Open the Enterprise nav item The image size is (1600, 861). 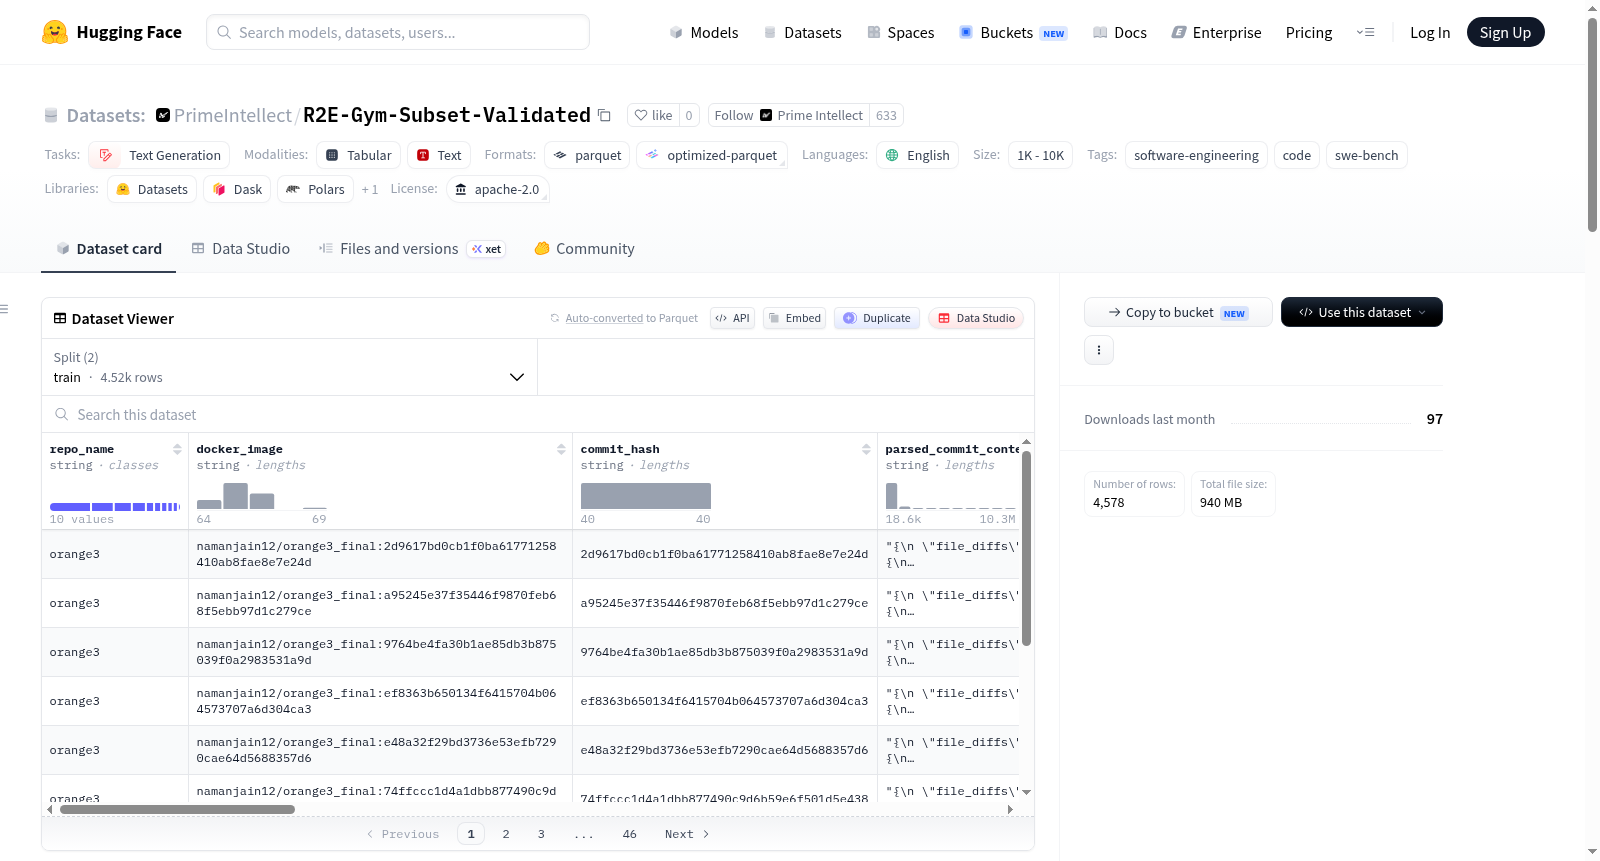(1216, 33)
